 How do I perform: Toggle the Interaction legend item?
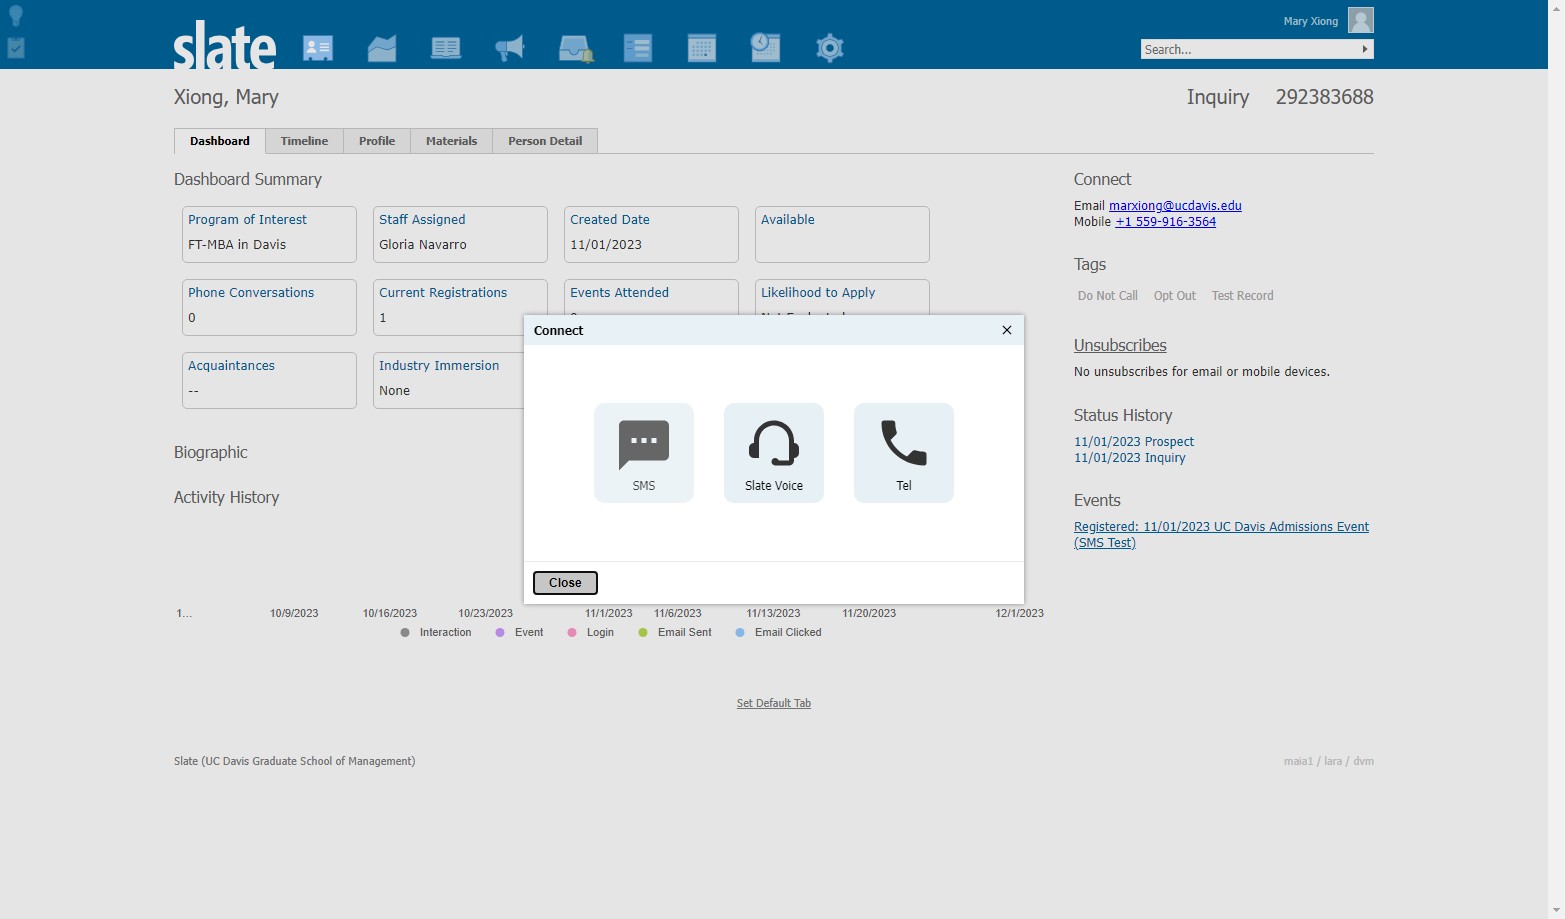pos(436,633)
